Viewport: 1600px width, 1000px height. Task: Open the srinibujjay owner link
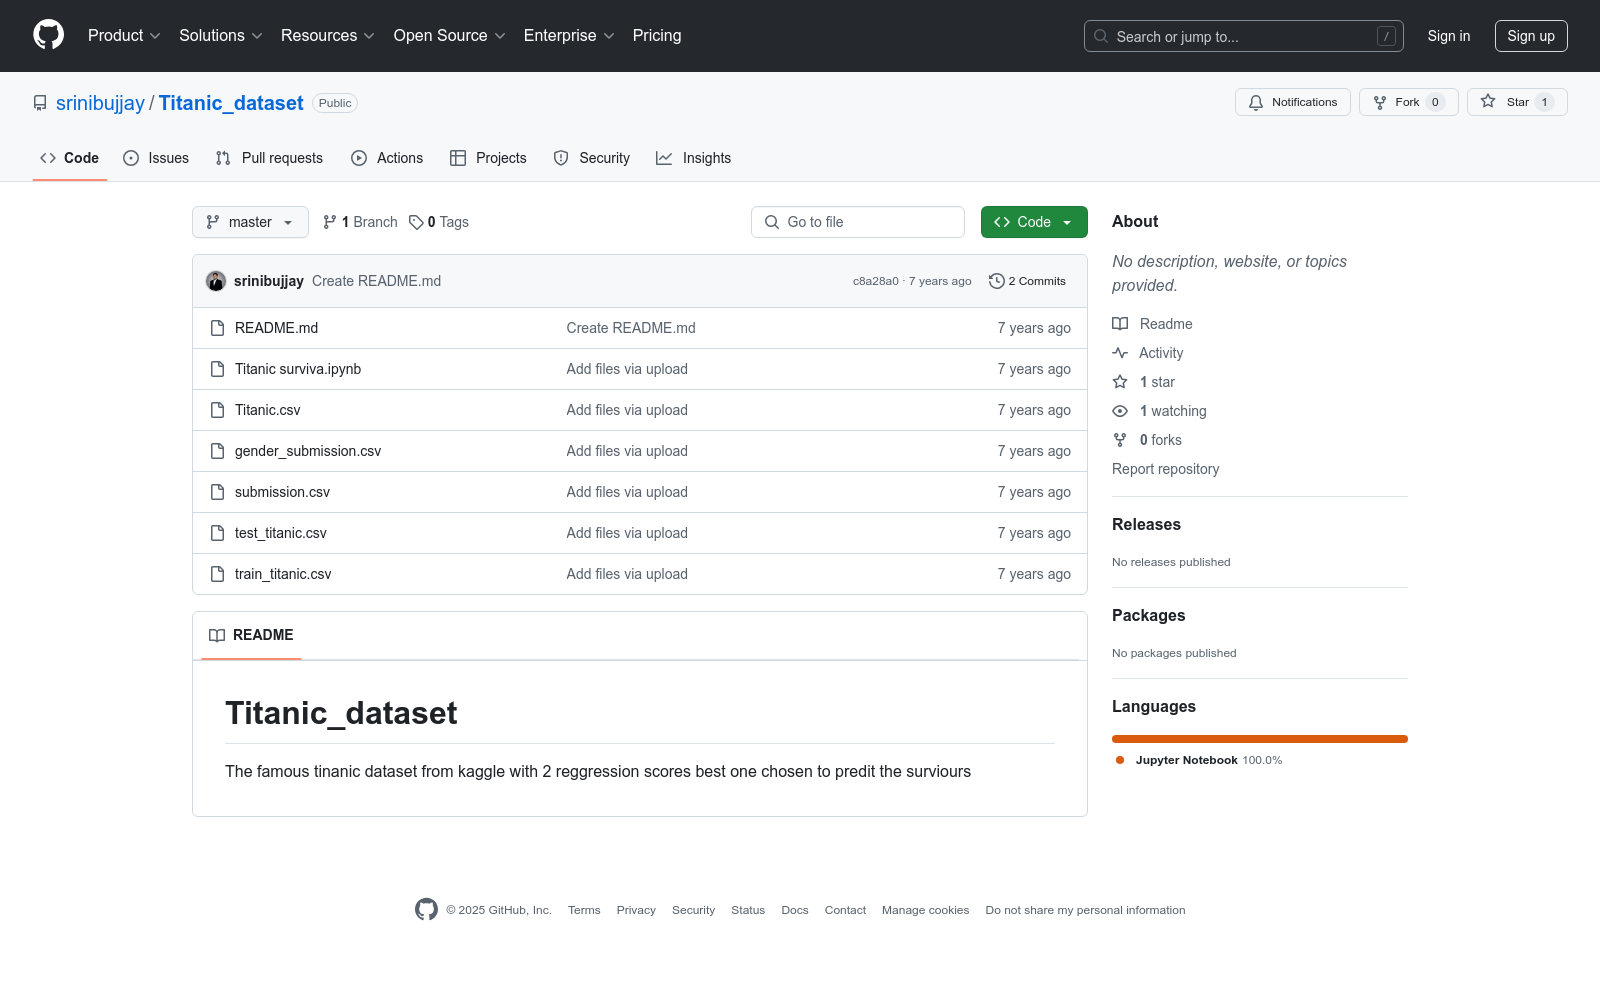[100, 103]
